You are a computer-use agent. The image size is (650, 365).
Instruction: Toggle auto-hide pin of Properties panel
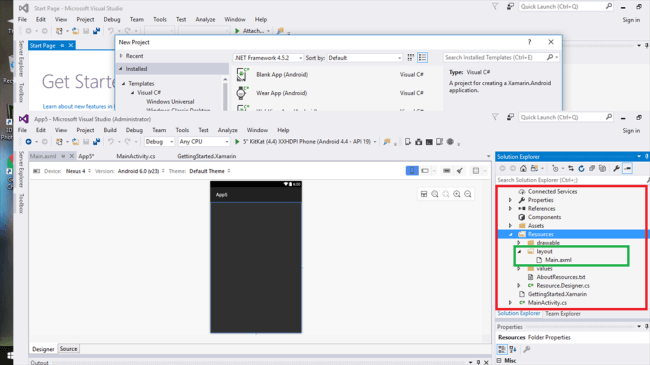pos(646,327)
